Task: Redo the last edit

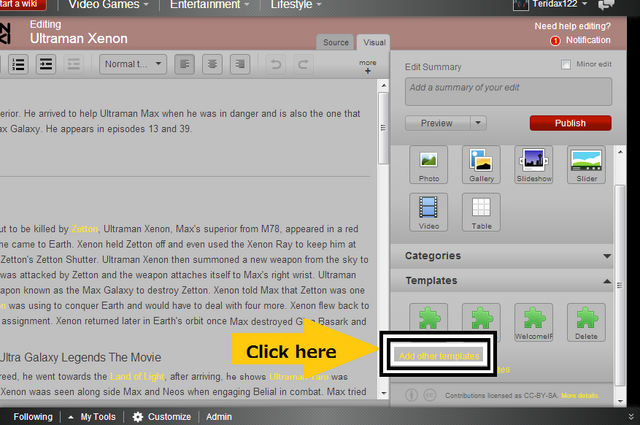Action: (x=303, y=64)
